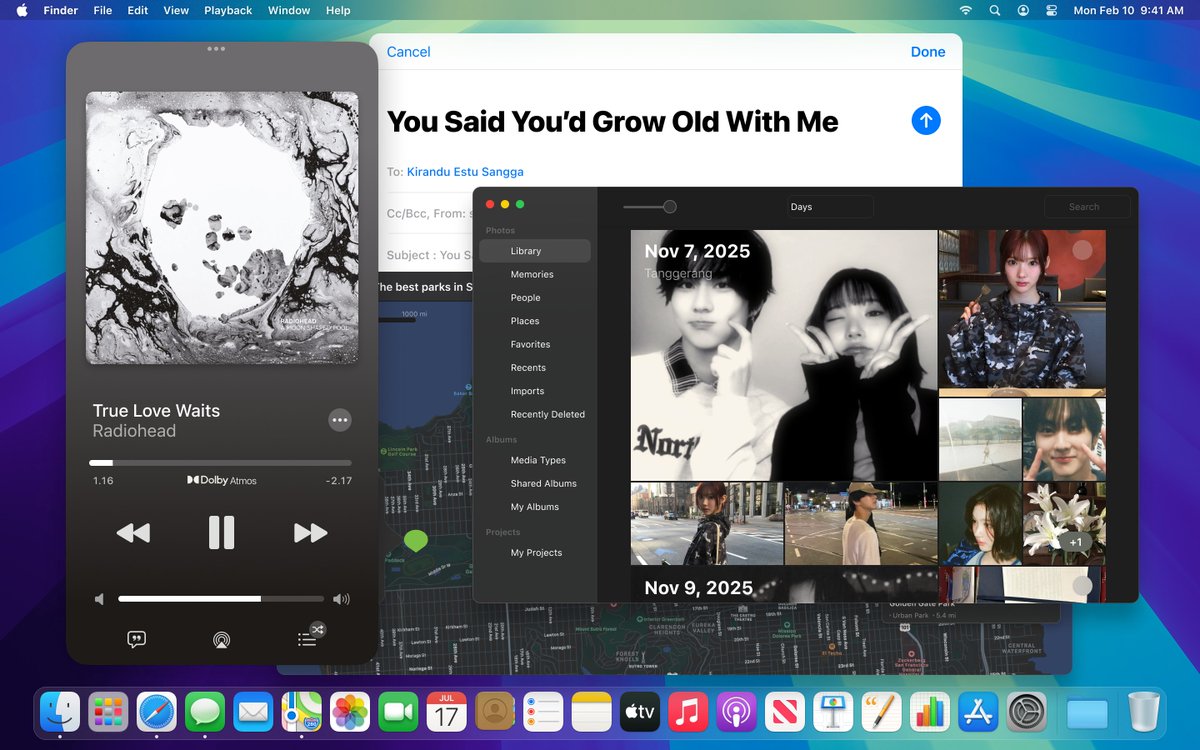Open My Albums in the Photos sidebar

point(535,507)
